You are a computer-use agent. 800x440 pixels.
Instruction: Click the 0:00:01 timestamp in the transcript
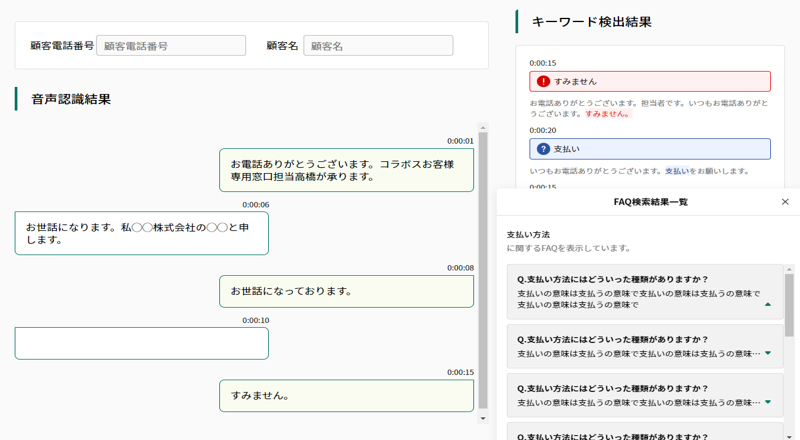(x=460, y=141)
